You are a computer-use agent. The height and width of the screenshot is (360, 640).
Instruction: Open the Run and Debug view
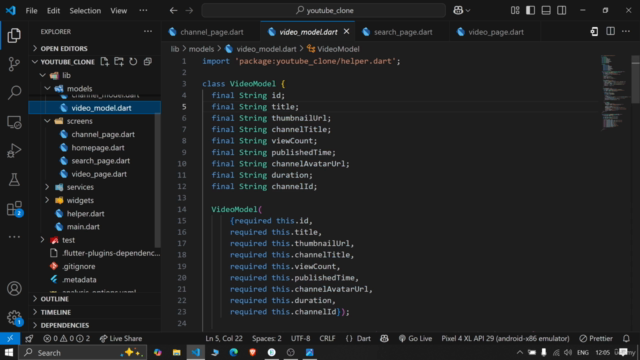[x=14, y=151]
